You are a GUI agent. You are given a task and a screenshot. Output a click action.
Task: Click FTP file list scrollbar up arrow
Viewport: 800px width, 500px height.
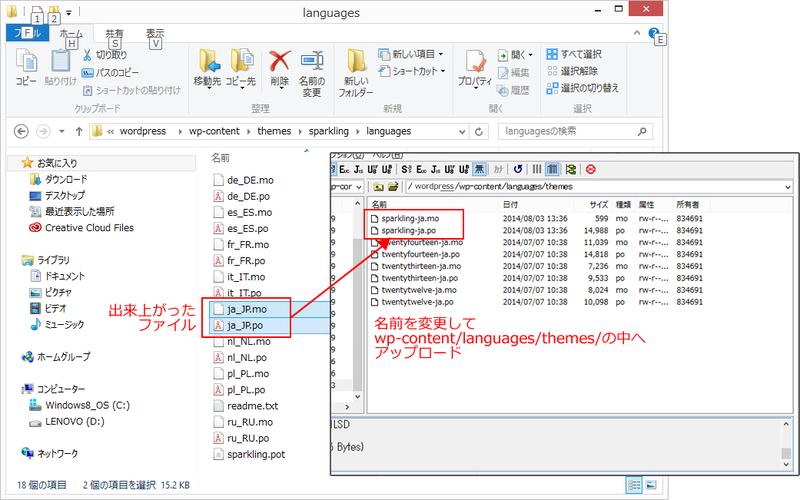(x=357, y=204)
